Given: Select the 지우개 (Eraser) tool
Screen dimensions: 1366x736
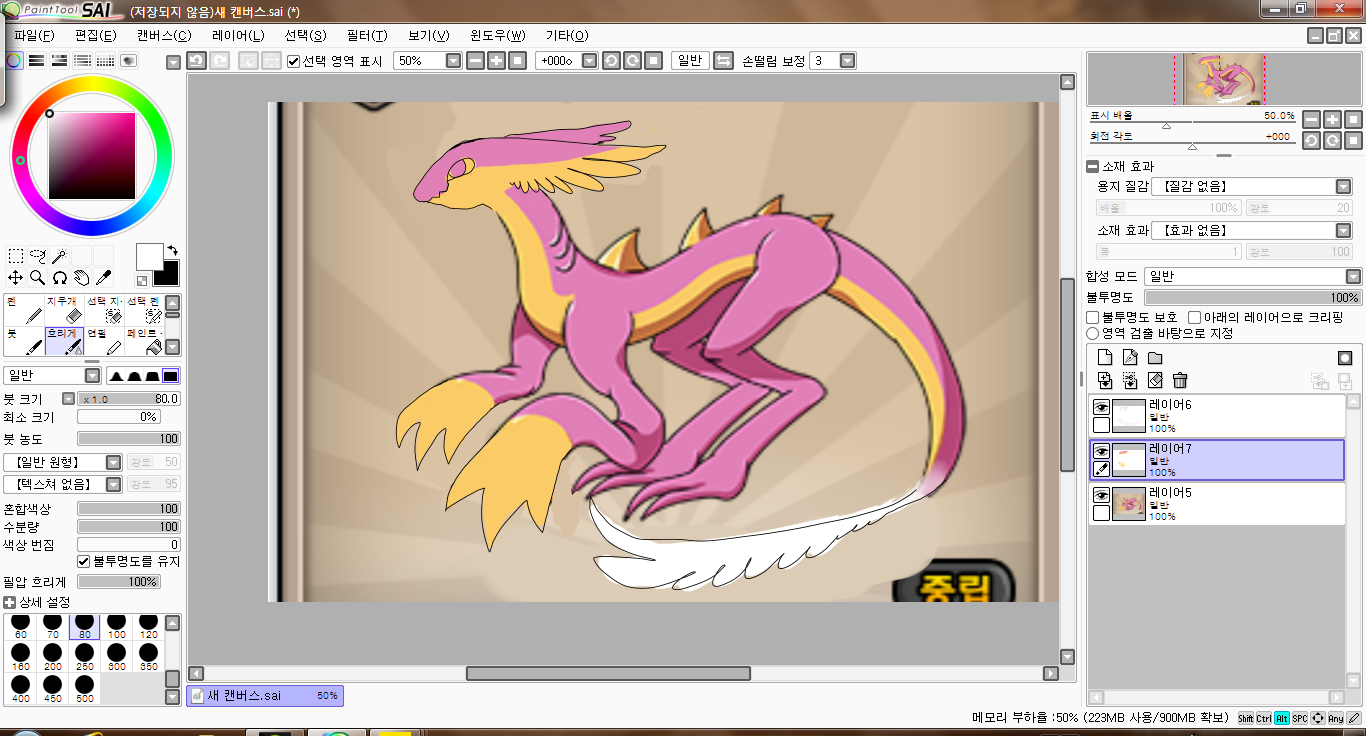Looking at the screenshot, I should point(66,310).
